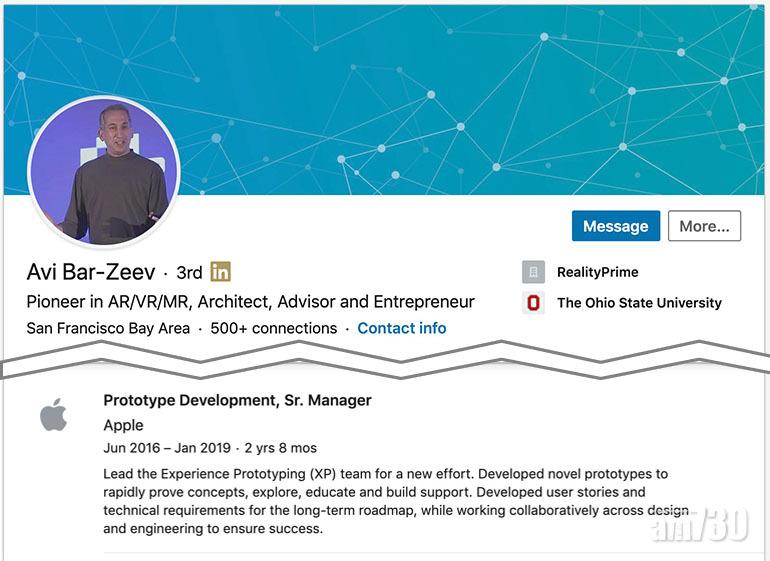Image resolution: width=770 pixels, height=561 pixels.
Task: Select the Avi Bar-Zeev profile name
Action: click(89, 271)
